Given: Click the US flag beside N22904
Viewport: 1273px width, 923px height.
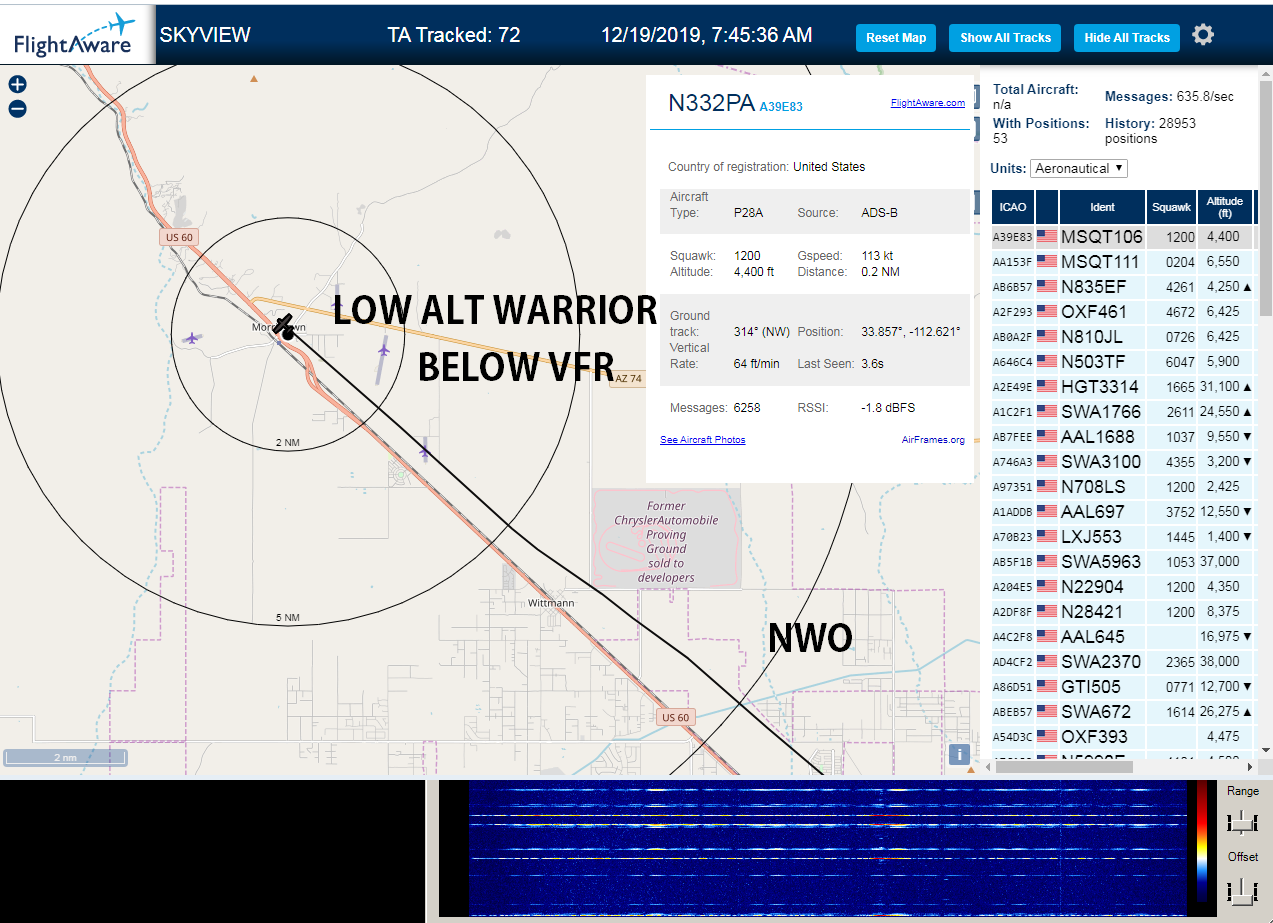Looking at the screenshot, I should click(1047, 587).
